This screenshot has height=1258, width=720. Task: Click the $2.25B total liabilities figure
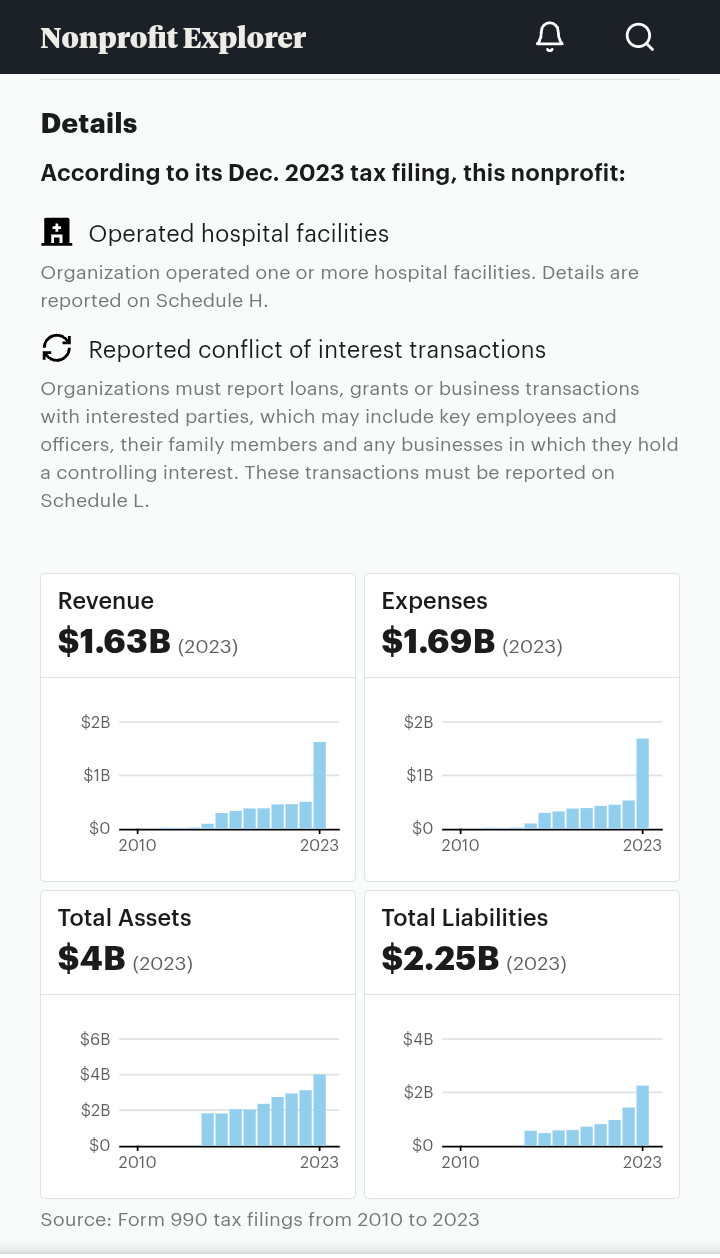pos(440,959)
